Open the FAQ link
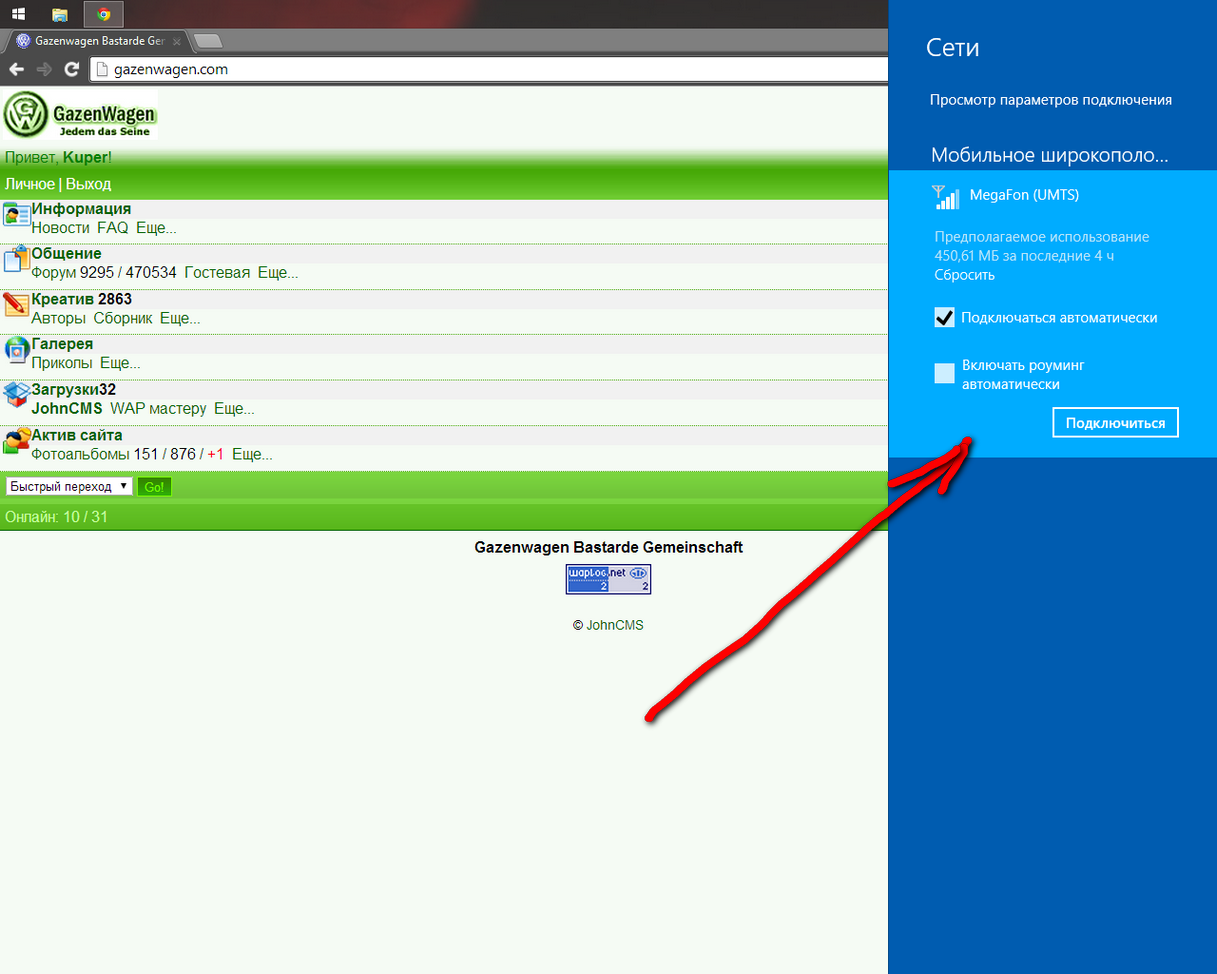Image resolution: width=1217 pixels, height=974 pixels. 112,228
